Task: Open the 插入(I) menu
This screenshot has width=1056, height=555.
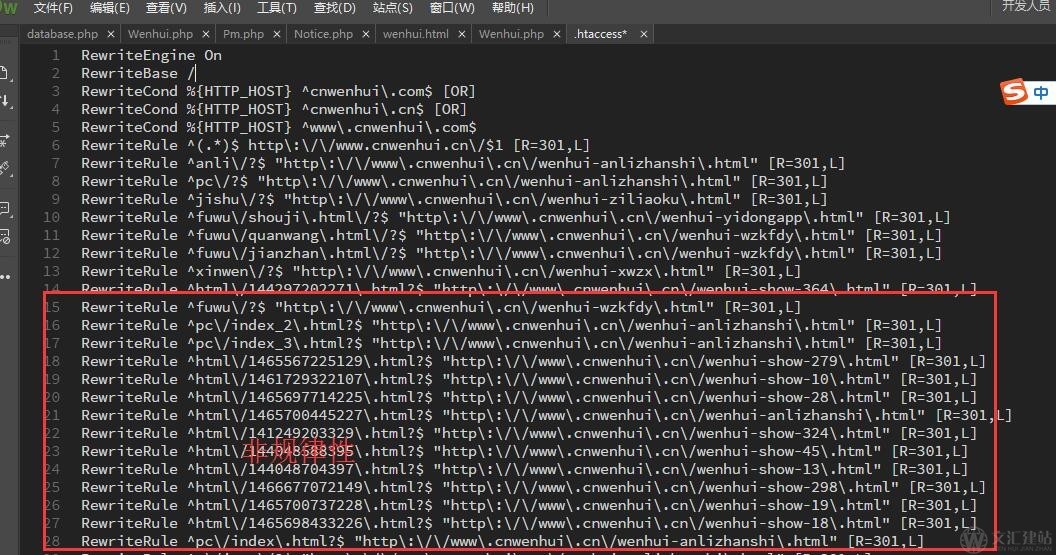Action: coord(222,8)
